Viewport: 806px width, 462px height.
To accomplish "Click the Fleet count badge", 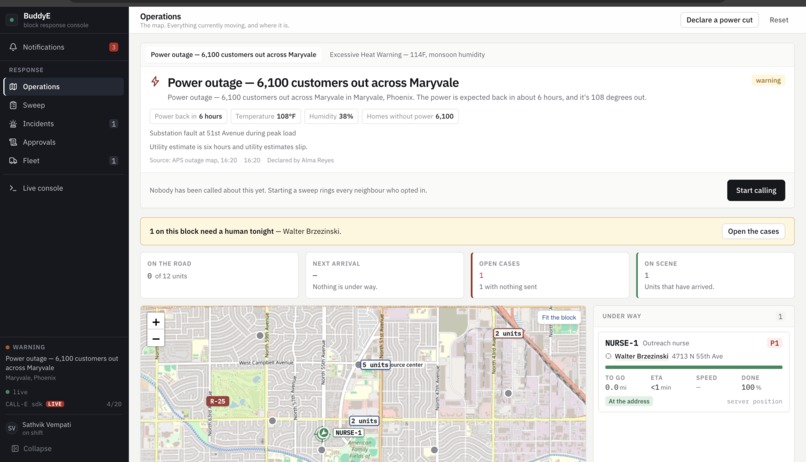I will pos(114,160).
